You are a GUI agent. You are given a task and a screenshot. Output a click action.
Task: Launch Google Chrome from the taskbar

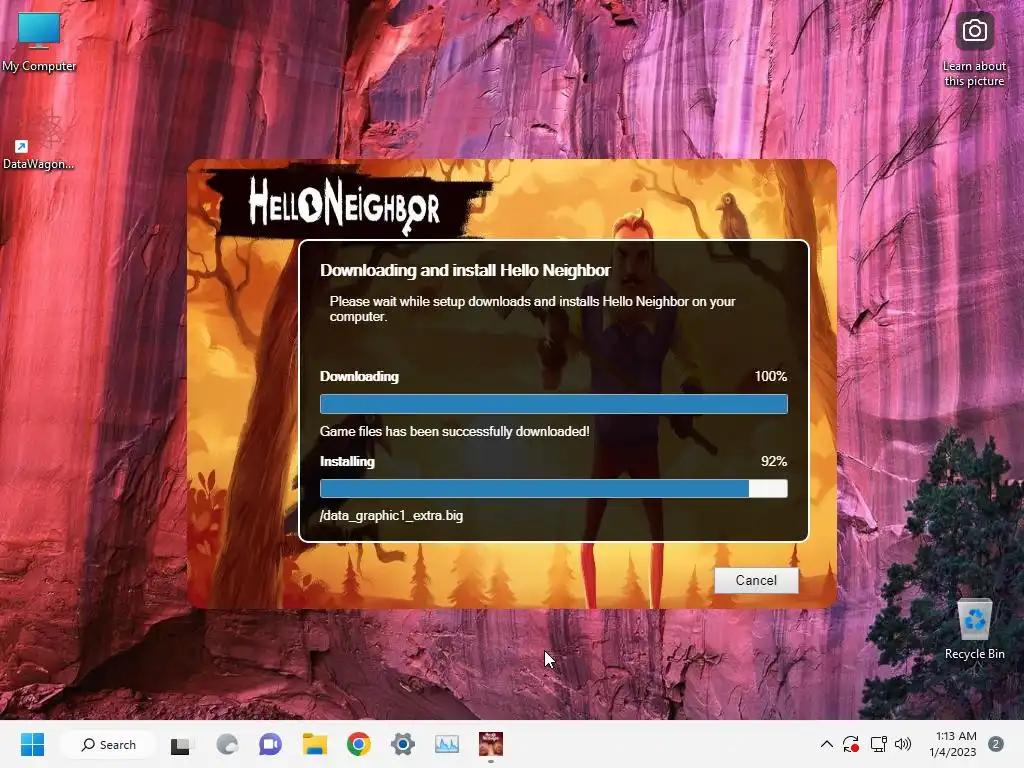(359, 744)
